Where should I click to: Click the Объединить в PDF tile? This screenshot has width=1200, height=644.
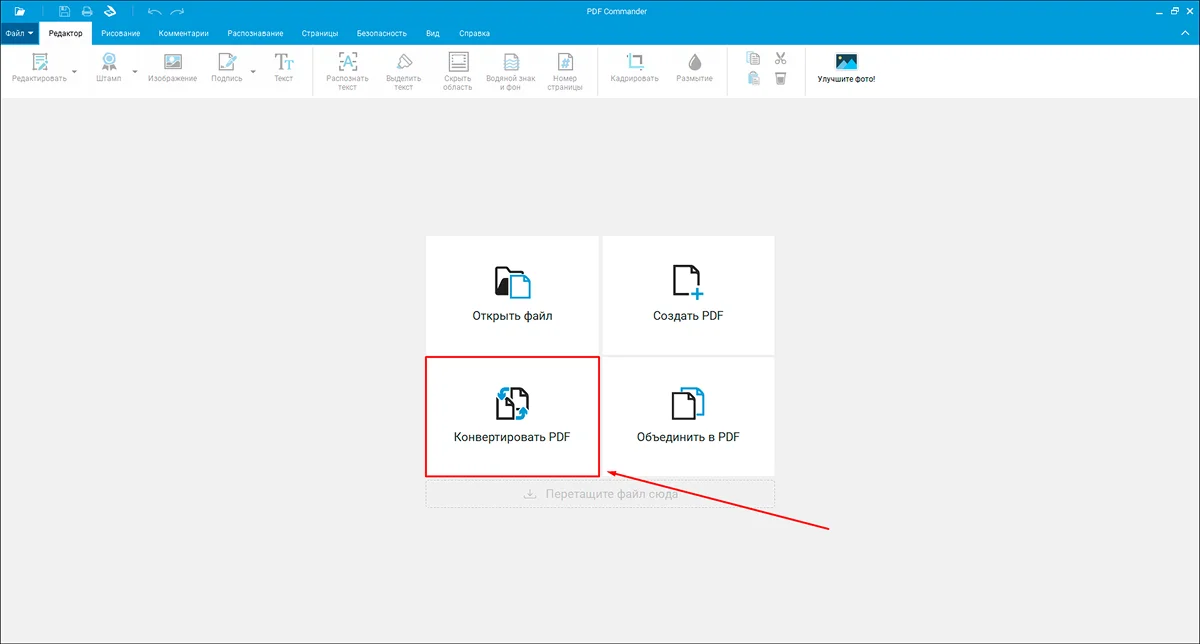click(x=688, y=416)
